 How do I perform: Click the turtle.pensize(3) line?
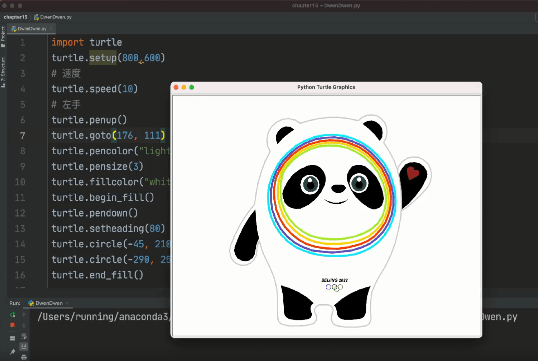pos(97,166)
